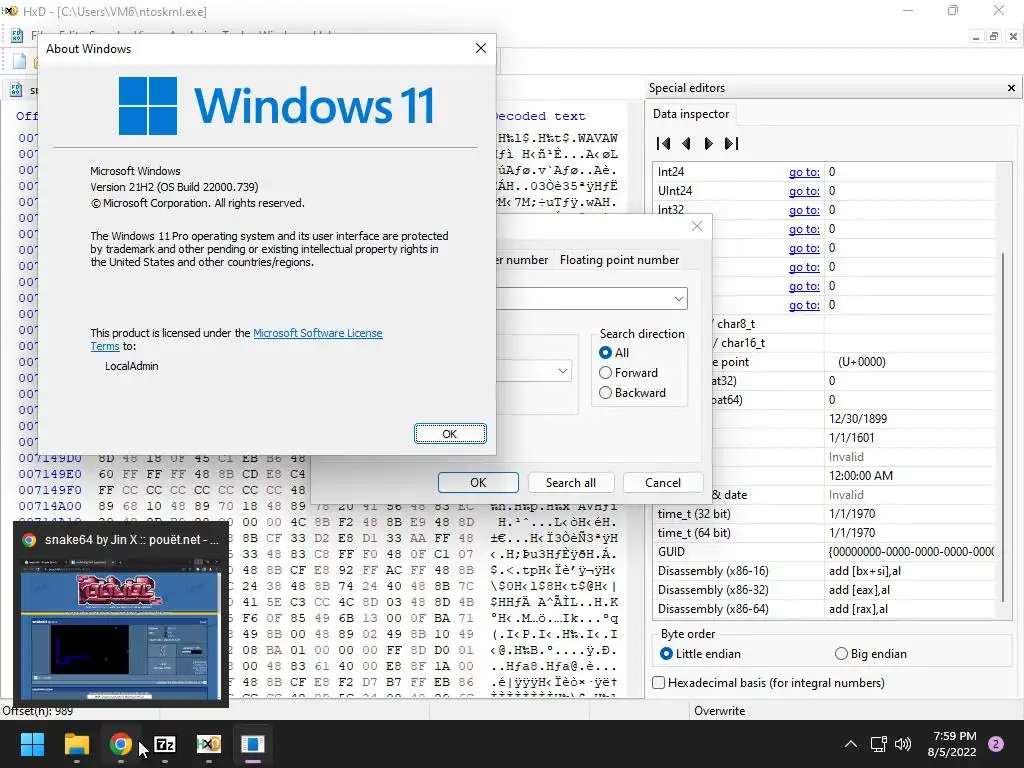Go to next byte in Data inspector
This screenshot has height=768, width=1024.
coord(708,144)
